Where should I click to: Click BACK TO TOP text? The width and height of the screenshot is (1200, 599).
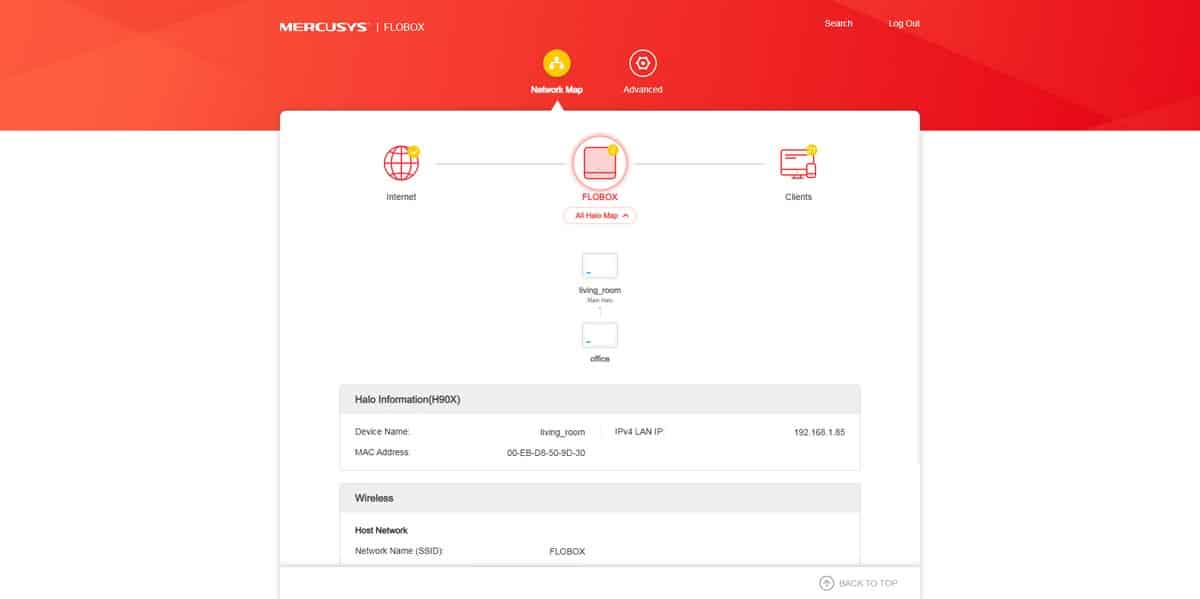pyautogui.click(x=868, y=583)
